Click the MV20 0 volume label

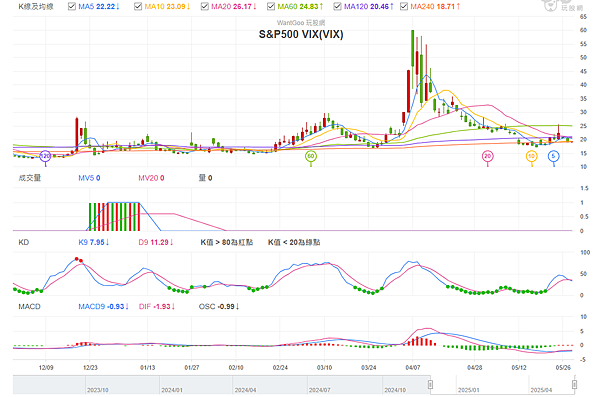tap(151, 178)
